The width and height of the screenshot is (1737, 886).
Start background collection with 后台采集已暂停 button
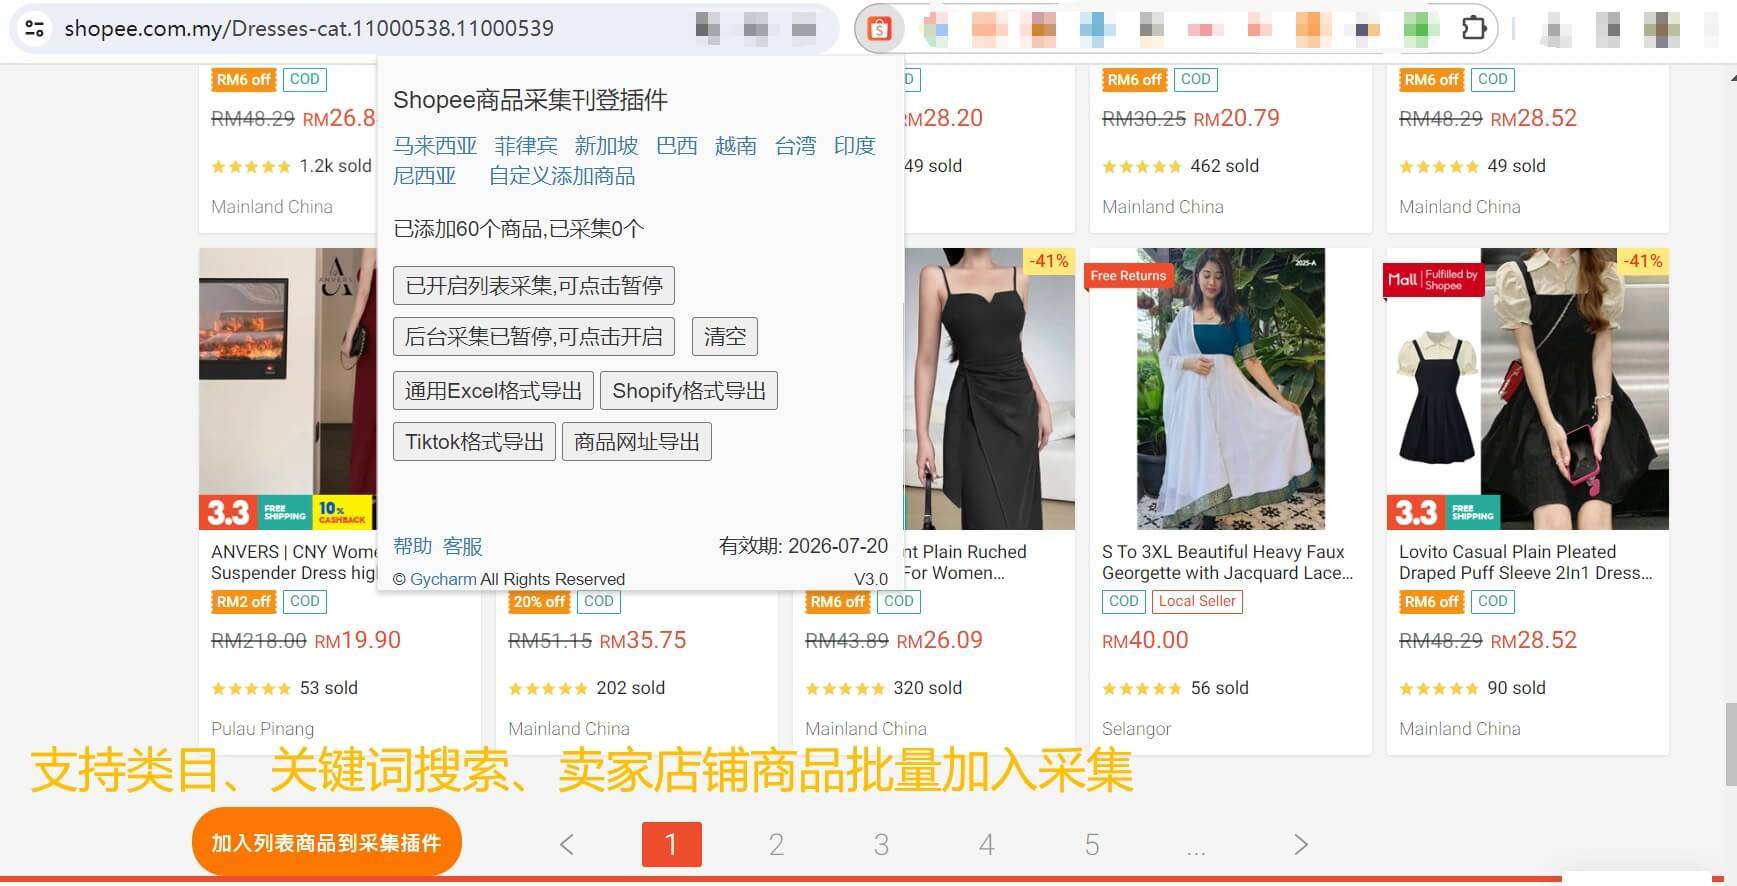click(x=534, y=336)
